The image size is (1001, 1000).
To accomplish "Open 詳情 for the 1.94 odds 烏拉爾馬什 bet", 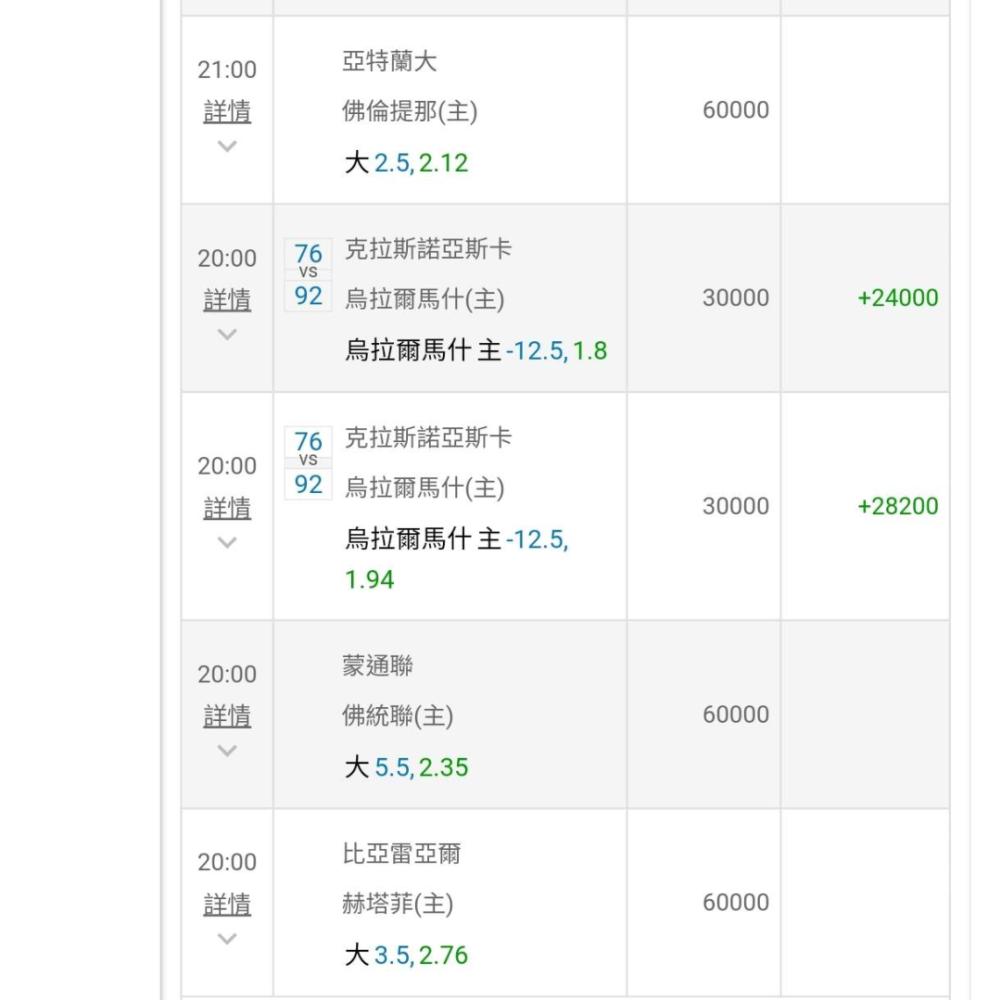I will 227,508.
